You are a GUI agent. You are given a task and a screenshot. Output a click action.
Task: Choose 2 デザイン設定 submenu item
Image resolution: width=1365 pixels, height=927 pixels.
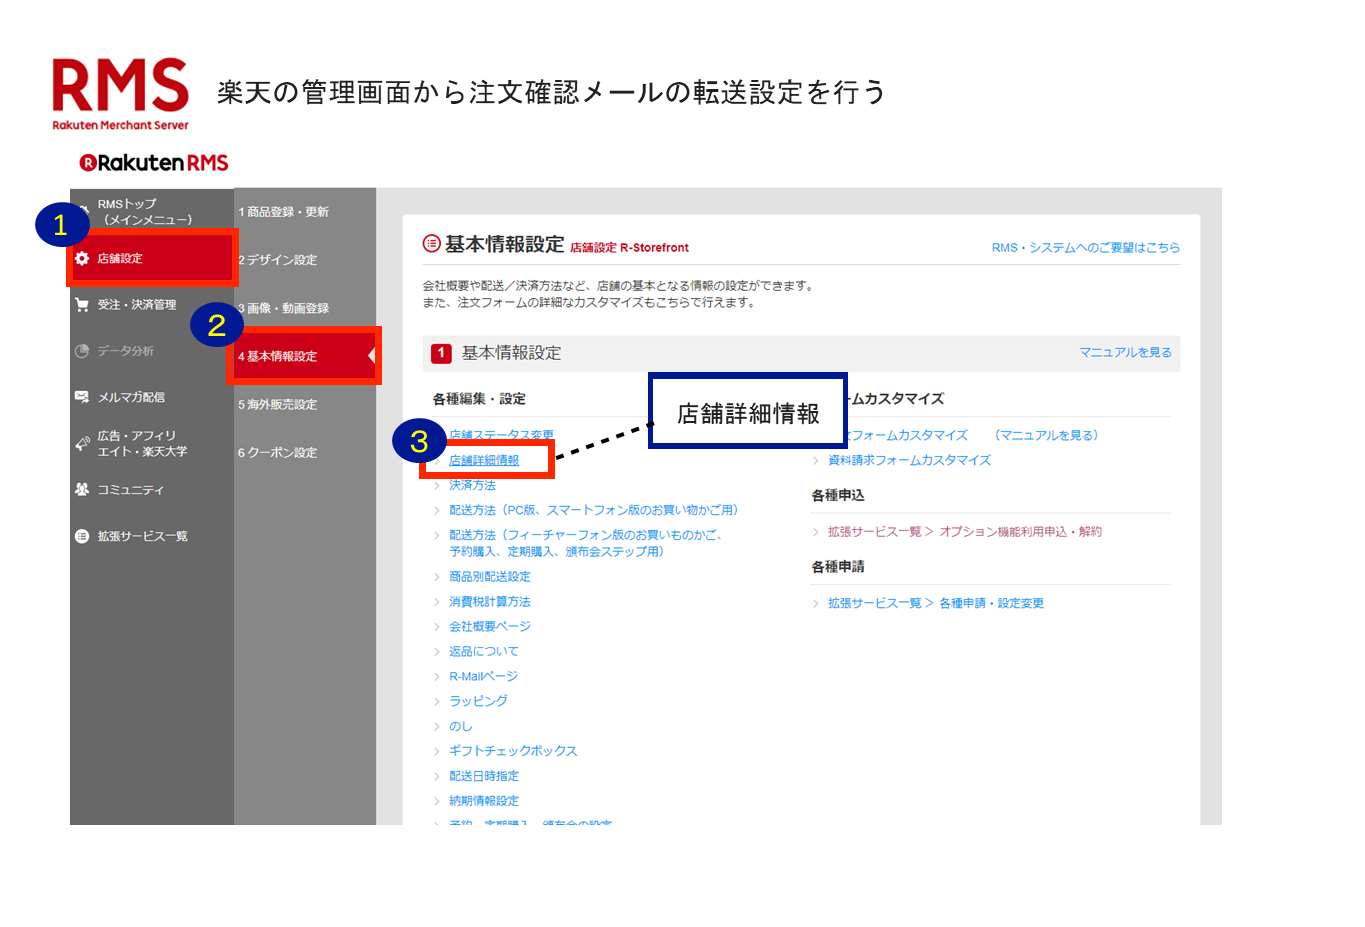[x=278, y=260]
